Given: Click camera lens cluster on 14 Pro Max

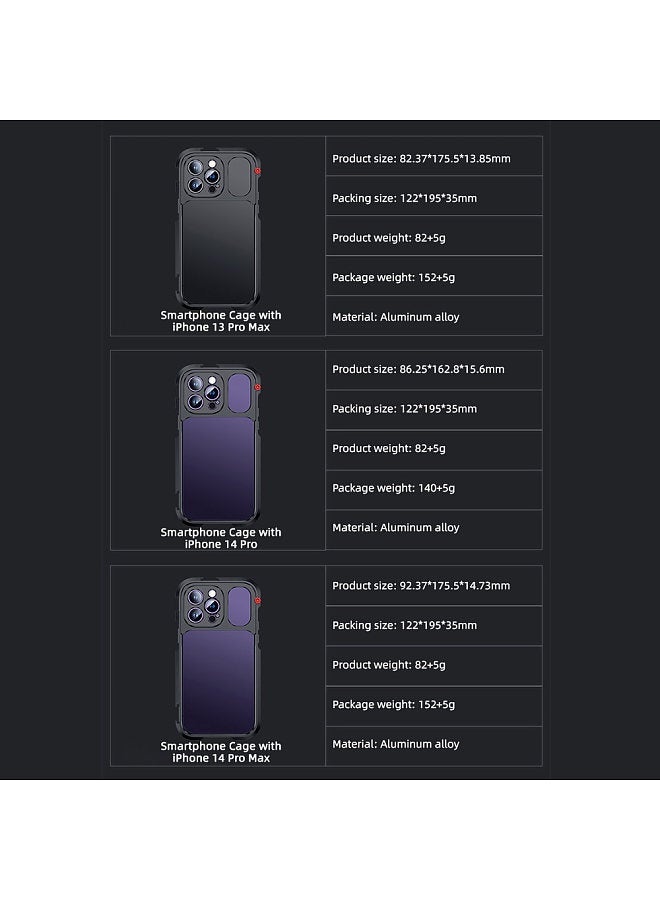Looking at the screenshot, I should 204,606.
